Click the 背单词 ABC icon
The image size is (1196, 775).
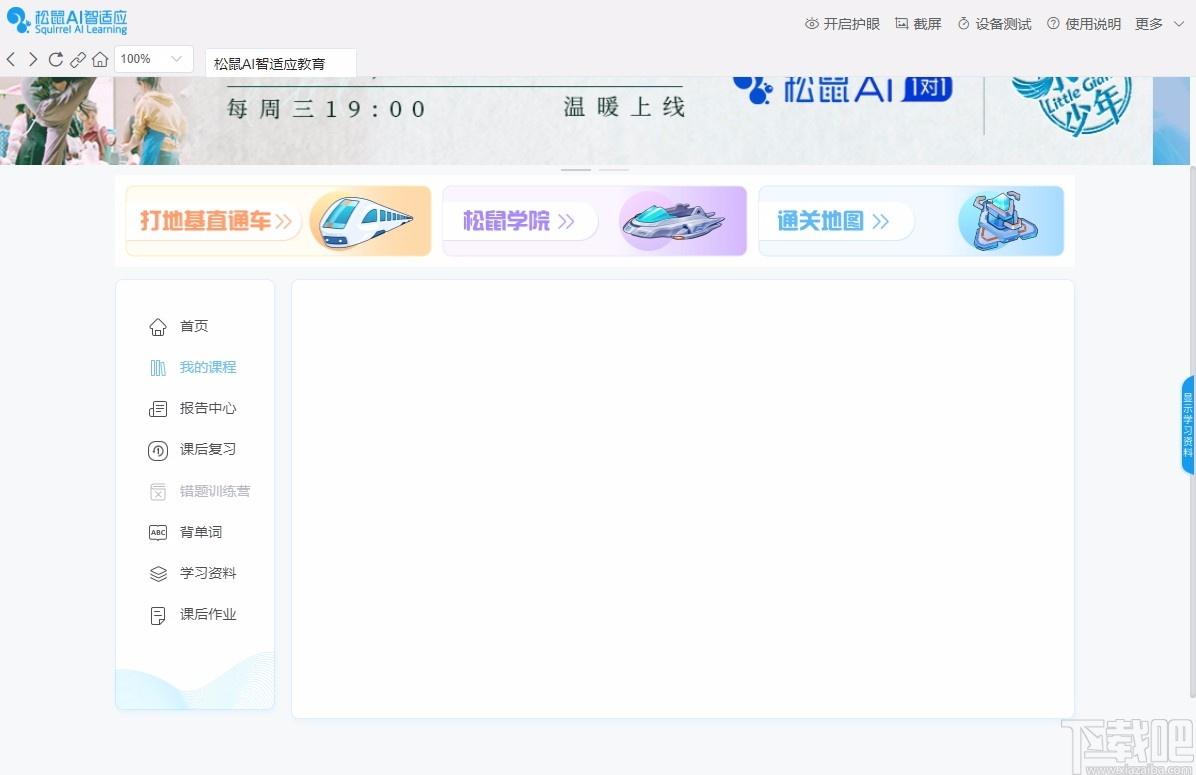pos(158,532)
